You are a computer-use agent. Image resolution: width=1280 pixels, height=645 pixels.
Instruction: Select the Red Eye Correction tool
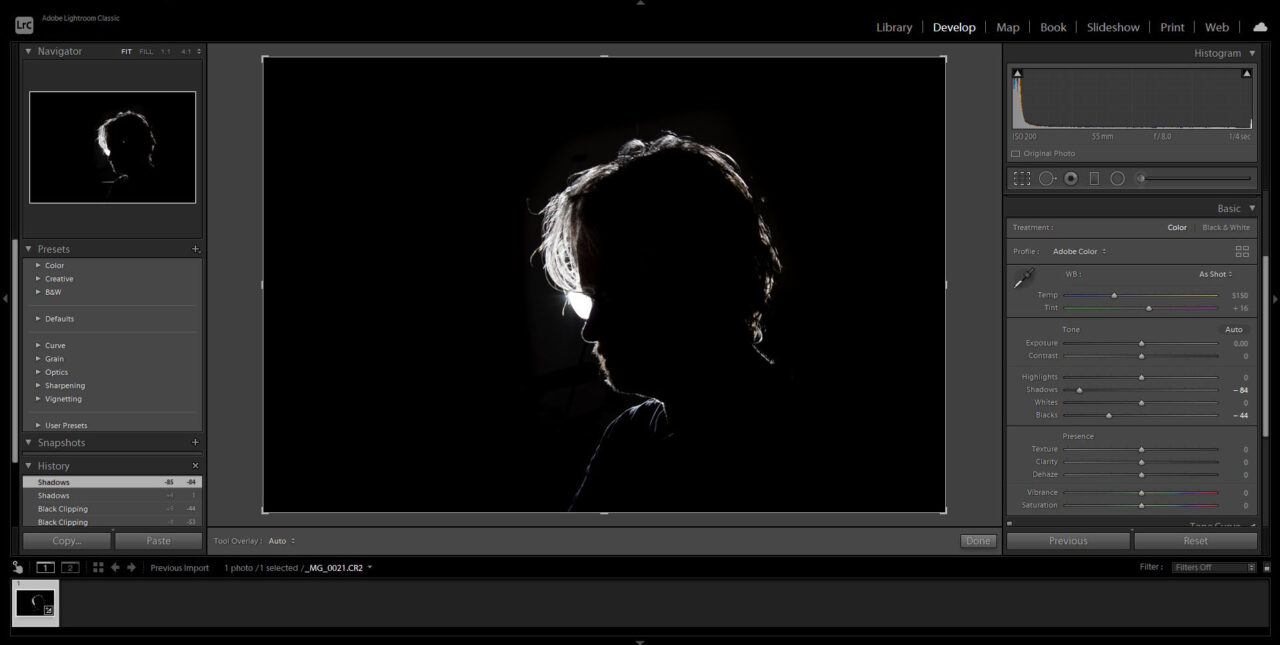pos(1071,179)
